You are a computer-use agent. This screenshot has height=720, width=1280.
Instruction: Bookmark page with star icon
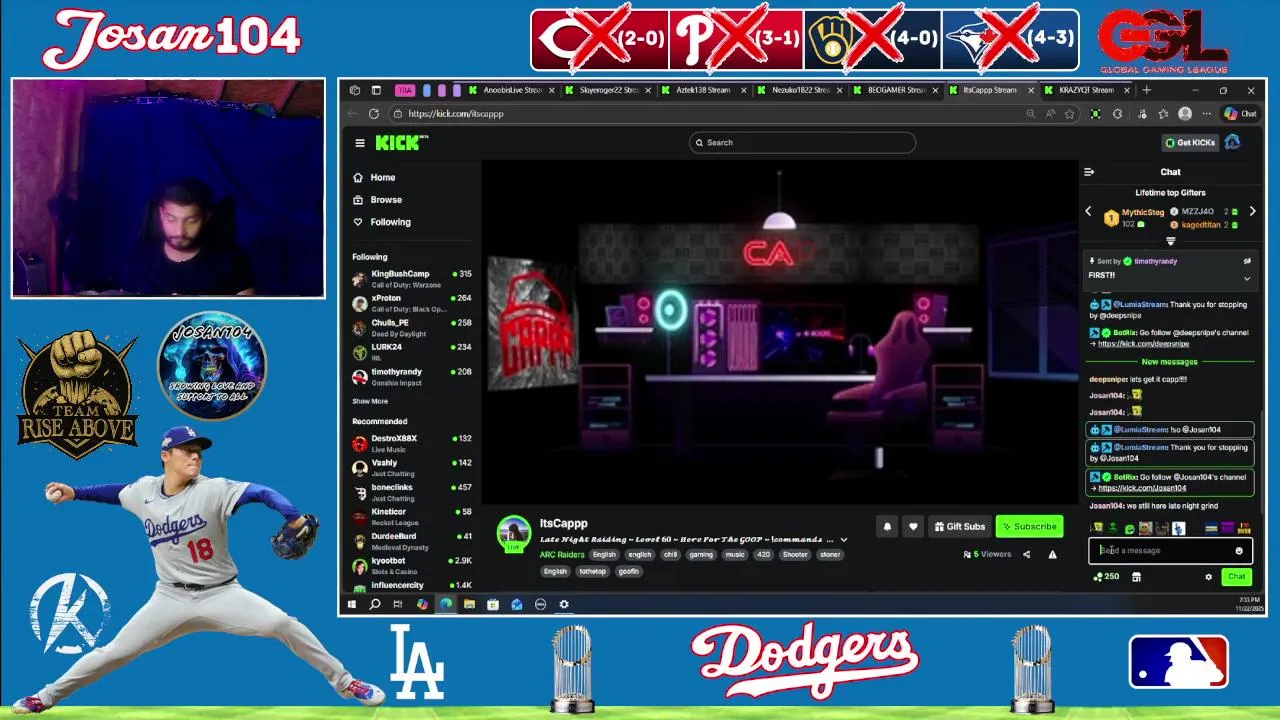coord(1069,114)
